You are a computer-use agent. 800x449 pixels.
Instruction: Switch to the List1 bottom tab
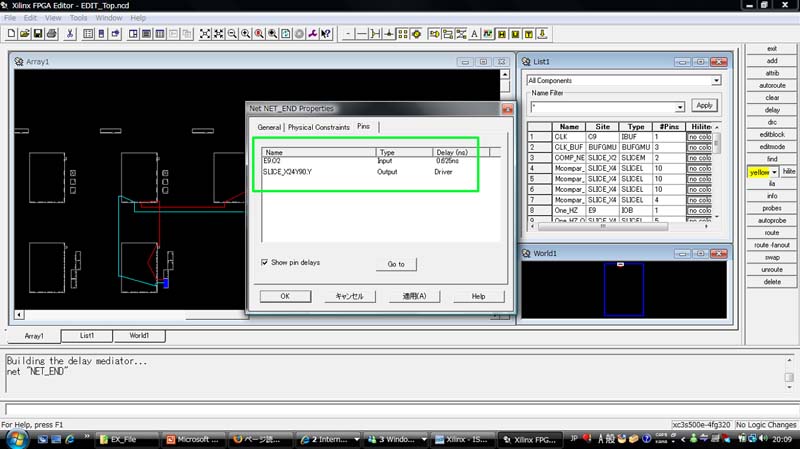tap(87, 336)
